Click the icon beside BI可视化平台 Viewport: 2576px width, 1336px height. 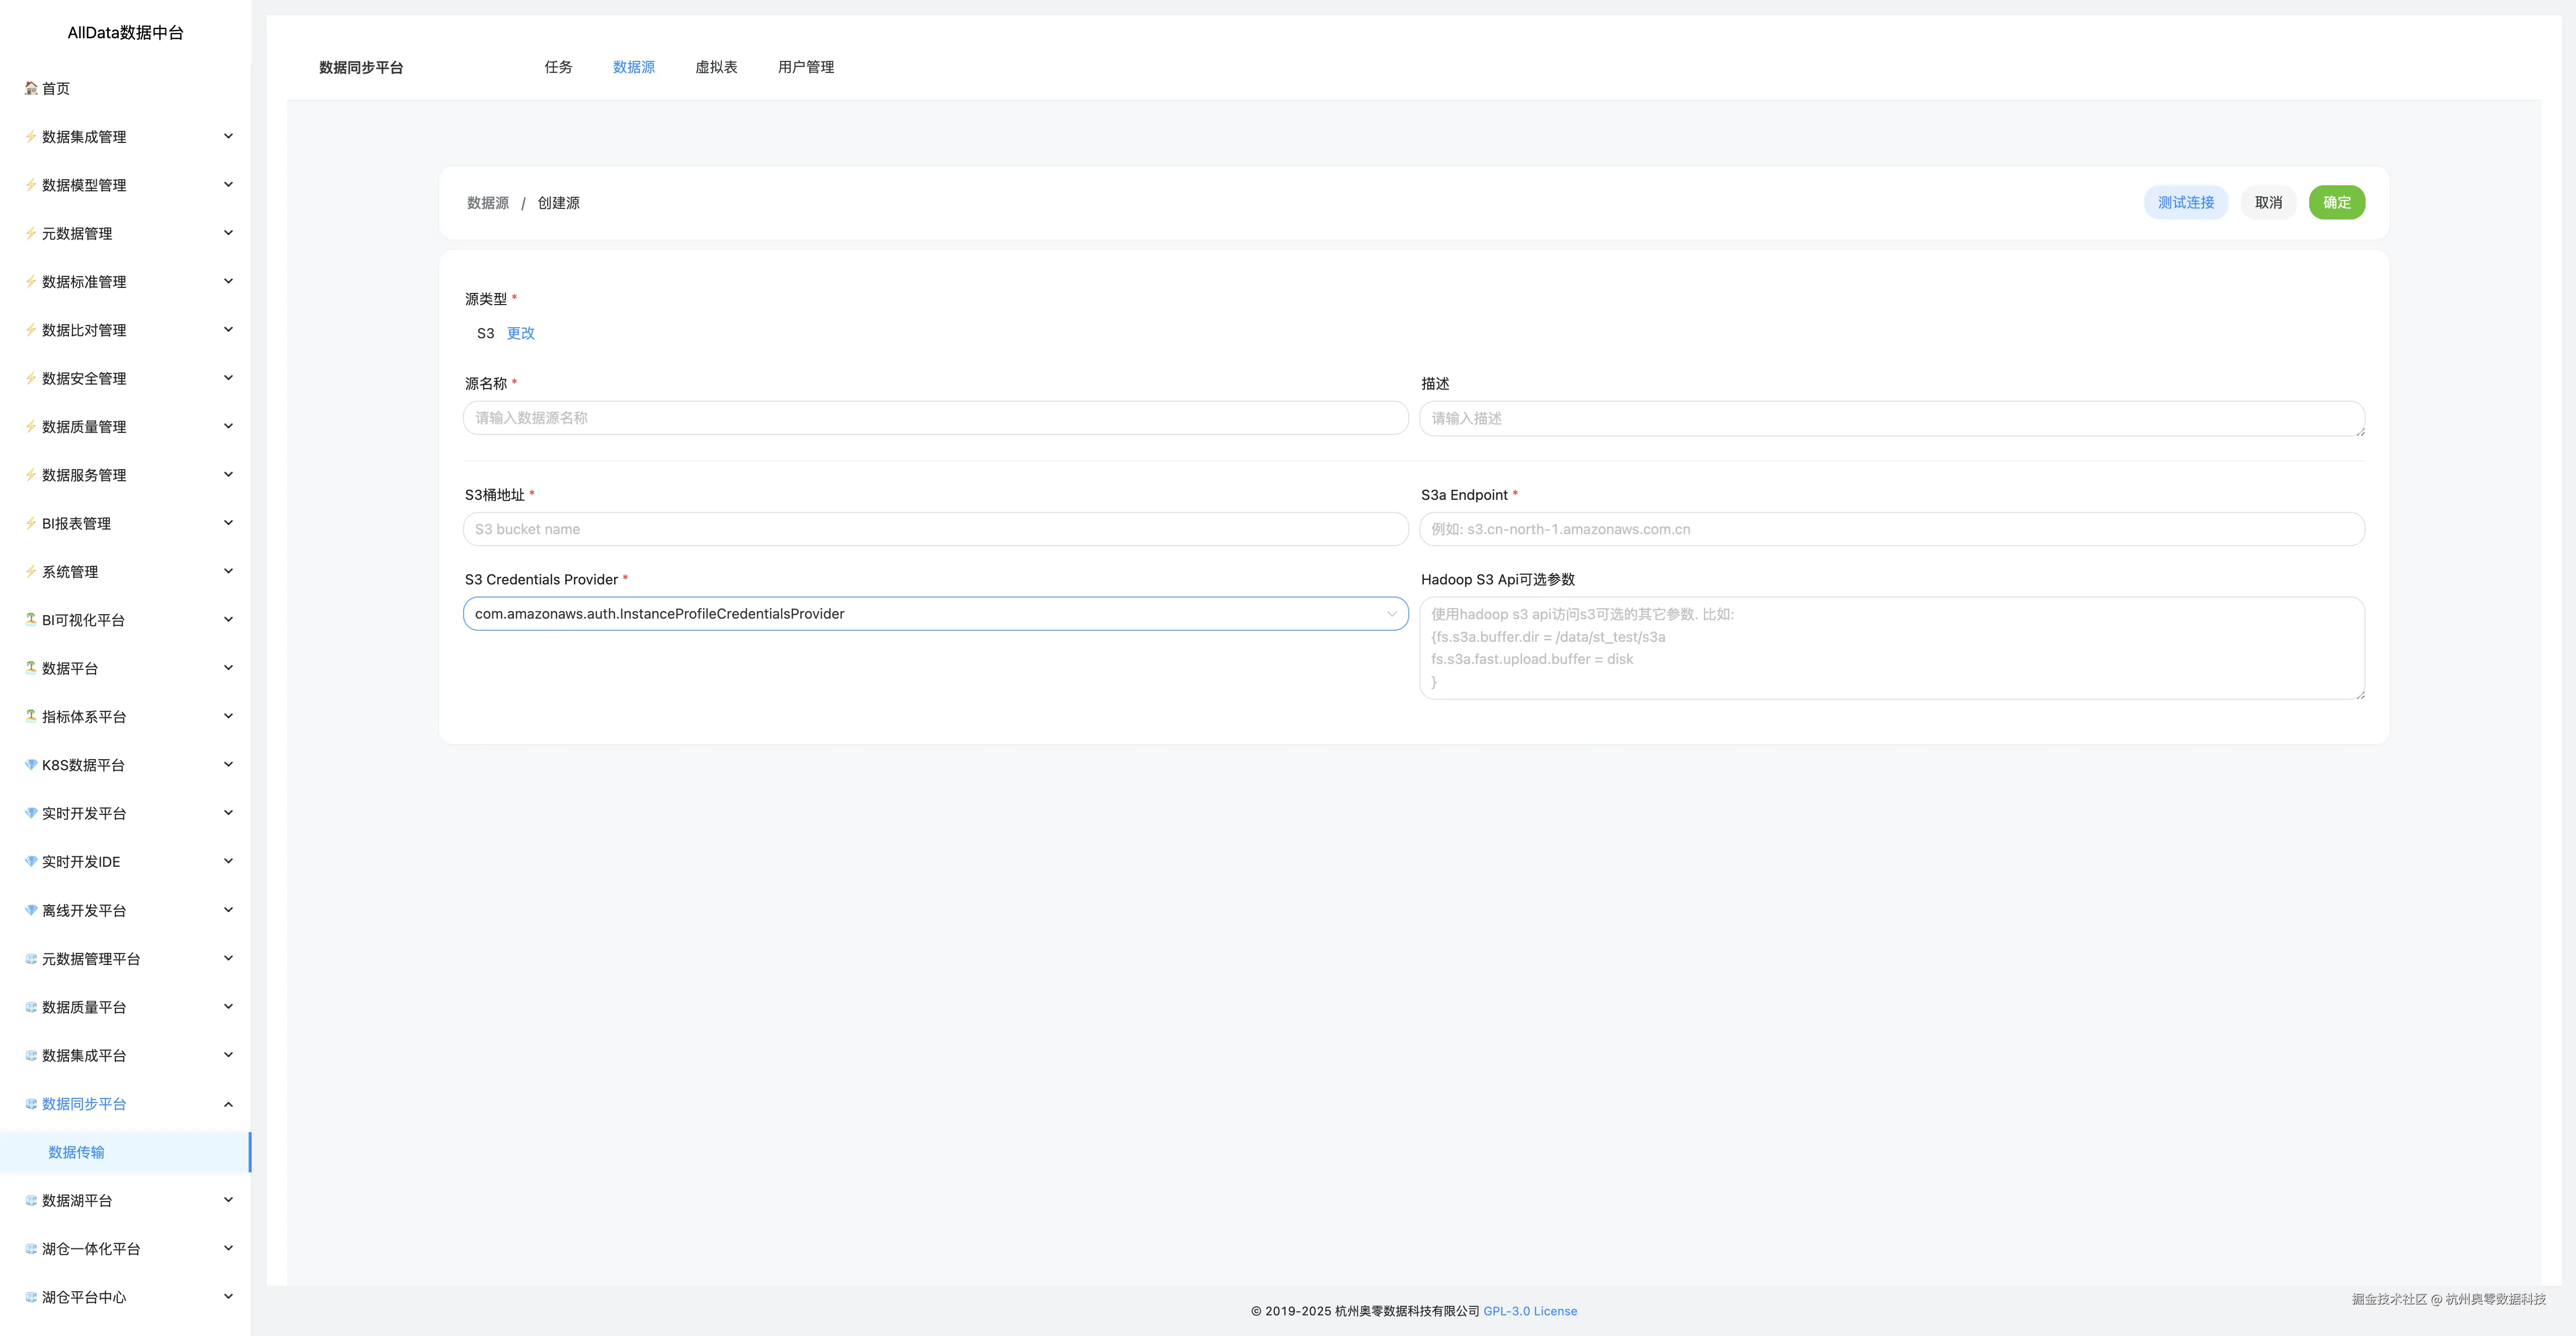pos(31,619)
